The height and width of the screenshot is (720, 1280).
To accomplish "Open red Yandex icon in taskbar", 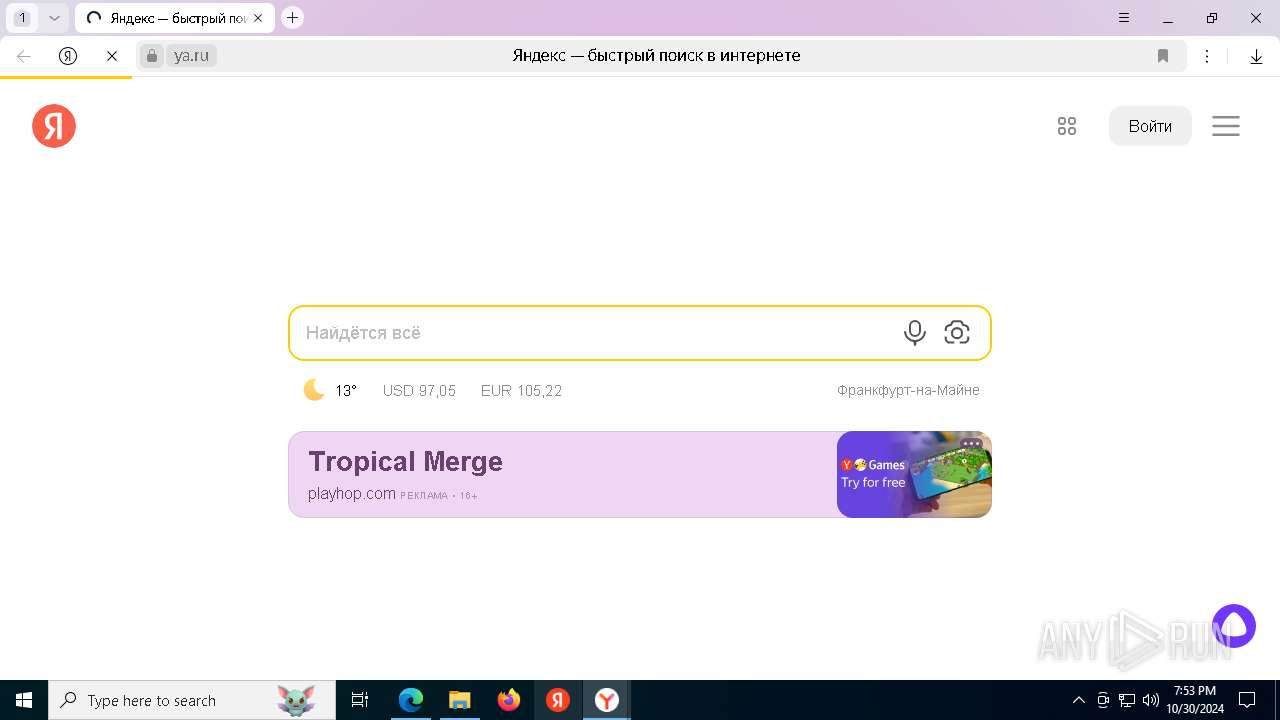I will (558, 700).
